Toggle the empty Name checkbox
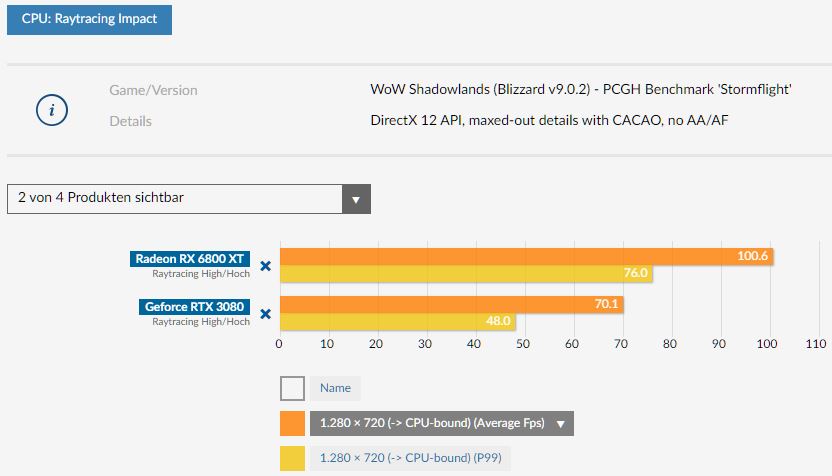The image size is (832, 476). (x=292, y=388)
